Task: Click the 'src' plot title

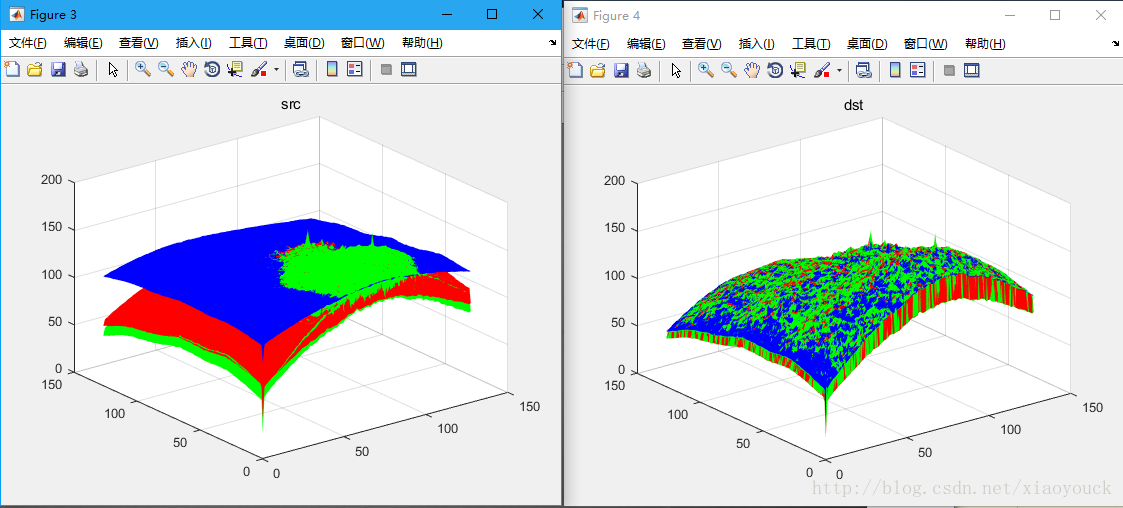Action: (x=290, y=105)
